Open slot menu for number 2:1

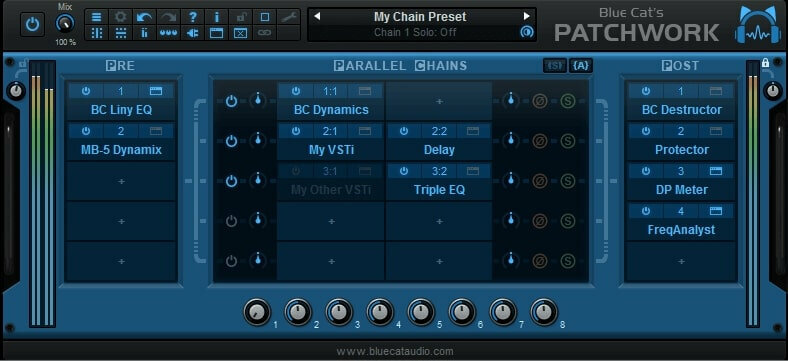coord(330,131)
